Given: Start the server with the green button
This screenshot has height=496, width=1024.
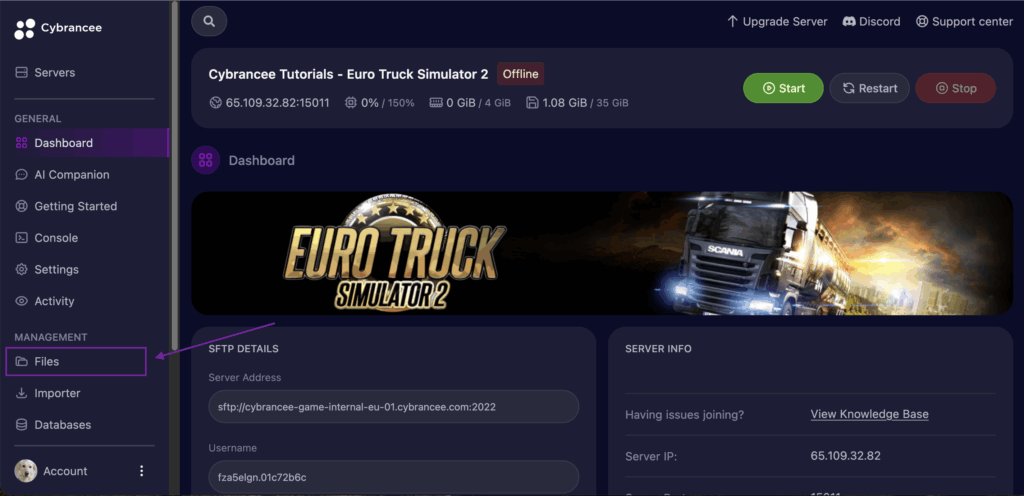Looking at the screenshot, I should click(x=783, y=88).
